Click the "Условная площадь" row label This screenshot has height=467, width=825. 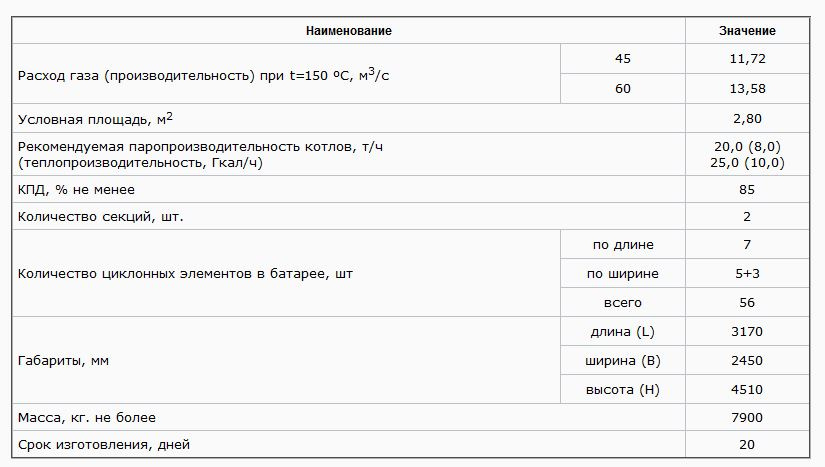[96, 119]
